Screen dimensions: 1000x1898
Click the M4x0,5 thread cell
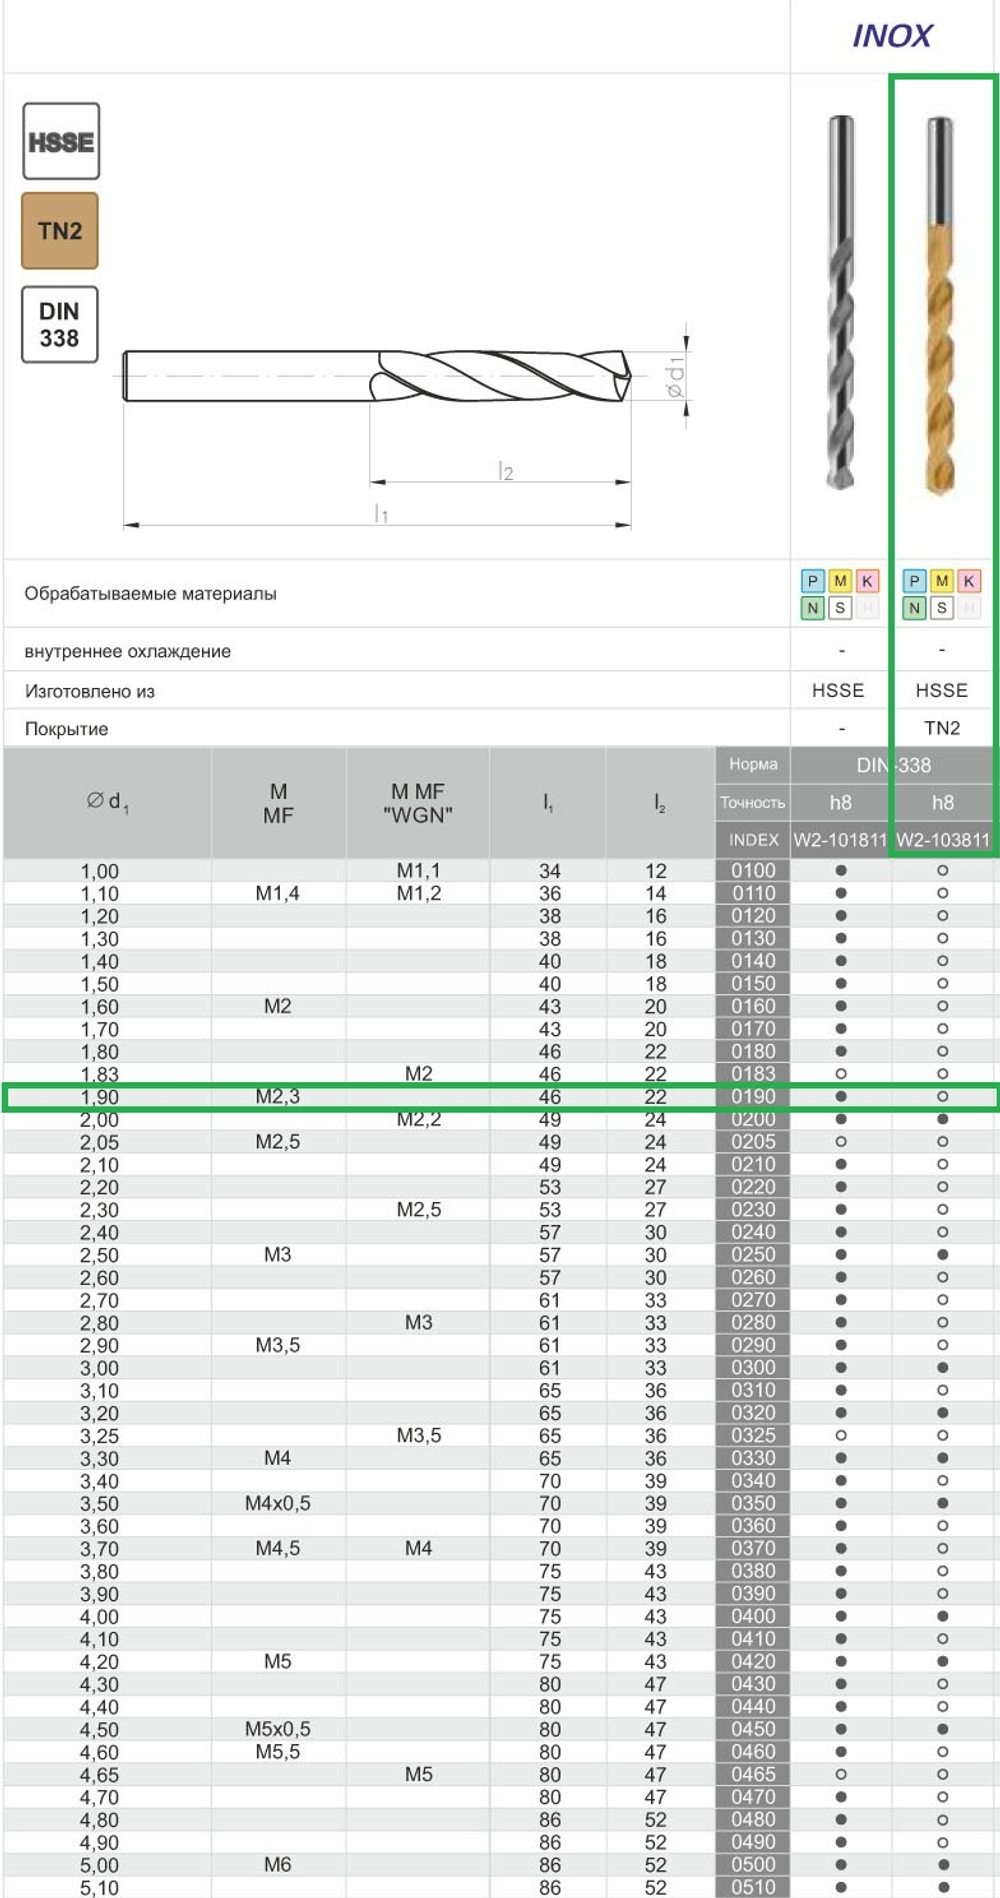pyautogui.click(x=277, y=1504)
